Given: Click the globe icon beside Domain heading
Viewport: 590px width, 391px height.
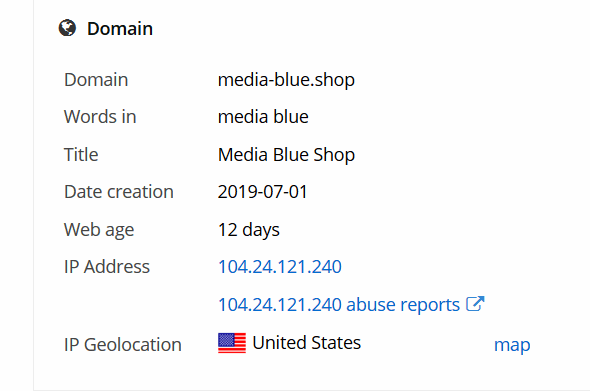Looking at the screenshot, I should (67, 28).
